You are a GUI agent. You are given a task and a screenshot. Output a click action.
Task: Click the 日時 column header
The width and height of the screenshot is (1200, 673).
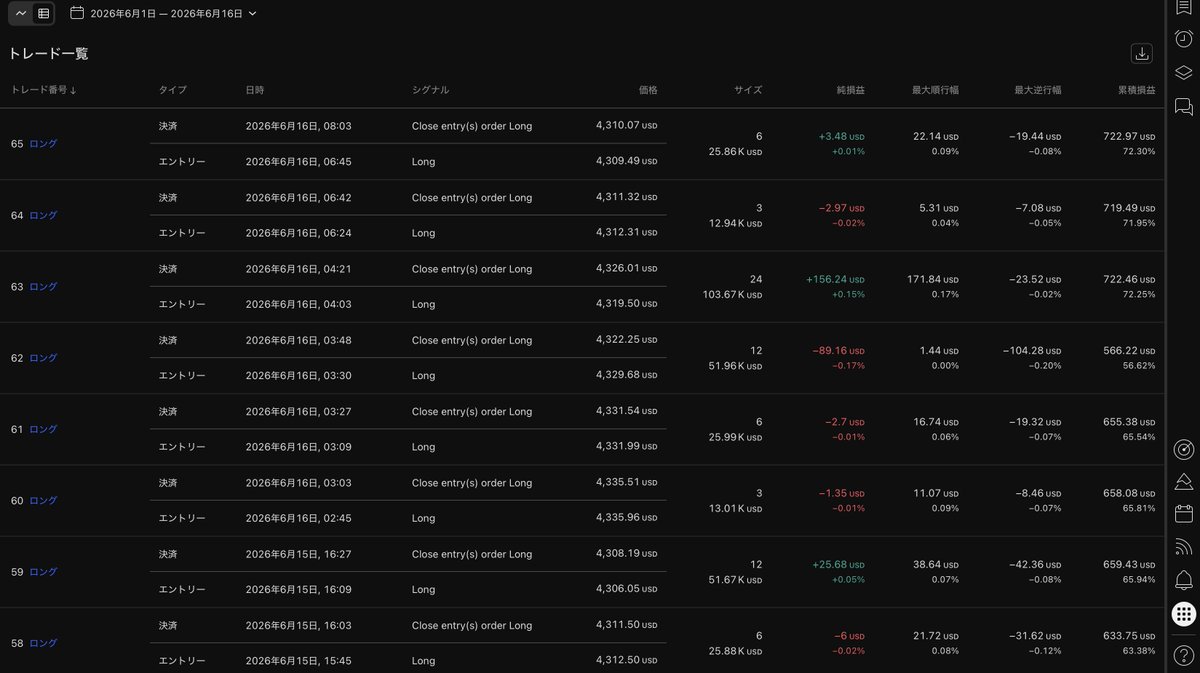click(x=255, y=90)
